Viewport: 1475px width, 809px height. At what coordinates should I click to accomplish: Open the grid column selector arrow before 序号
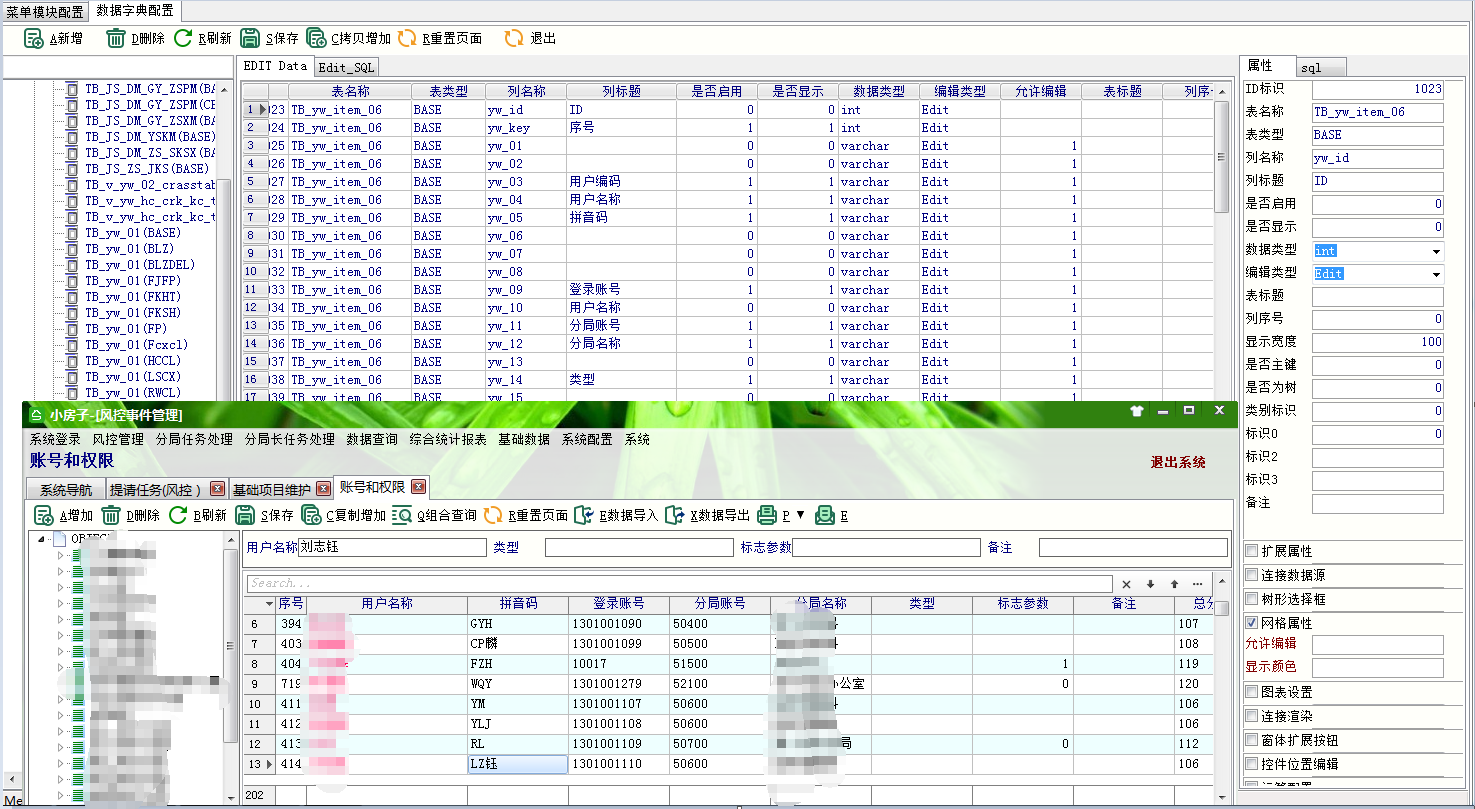[268, 604]
